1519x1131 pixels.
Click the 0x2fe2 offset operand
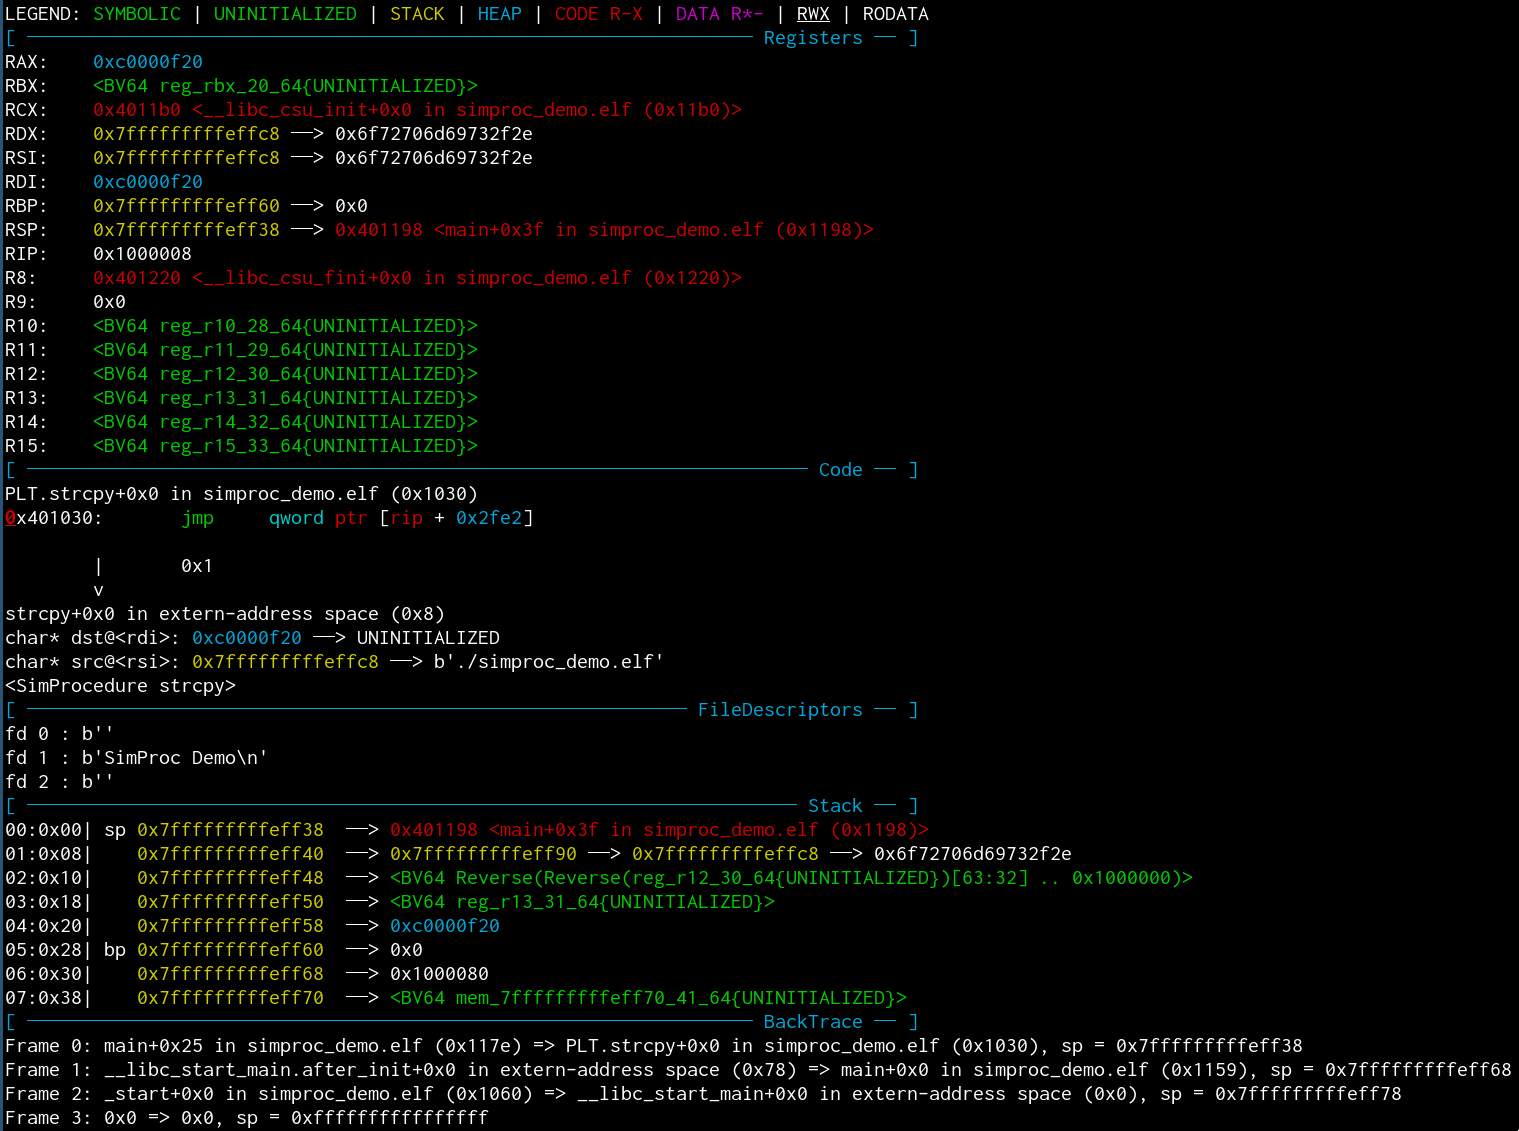click(x=489, y=518)
